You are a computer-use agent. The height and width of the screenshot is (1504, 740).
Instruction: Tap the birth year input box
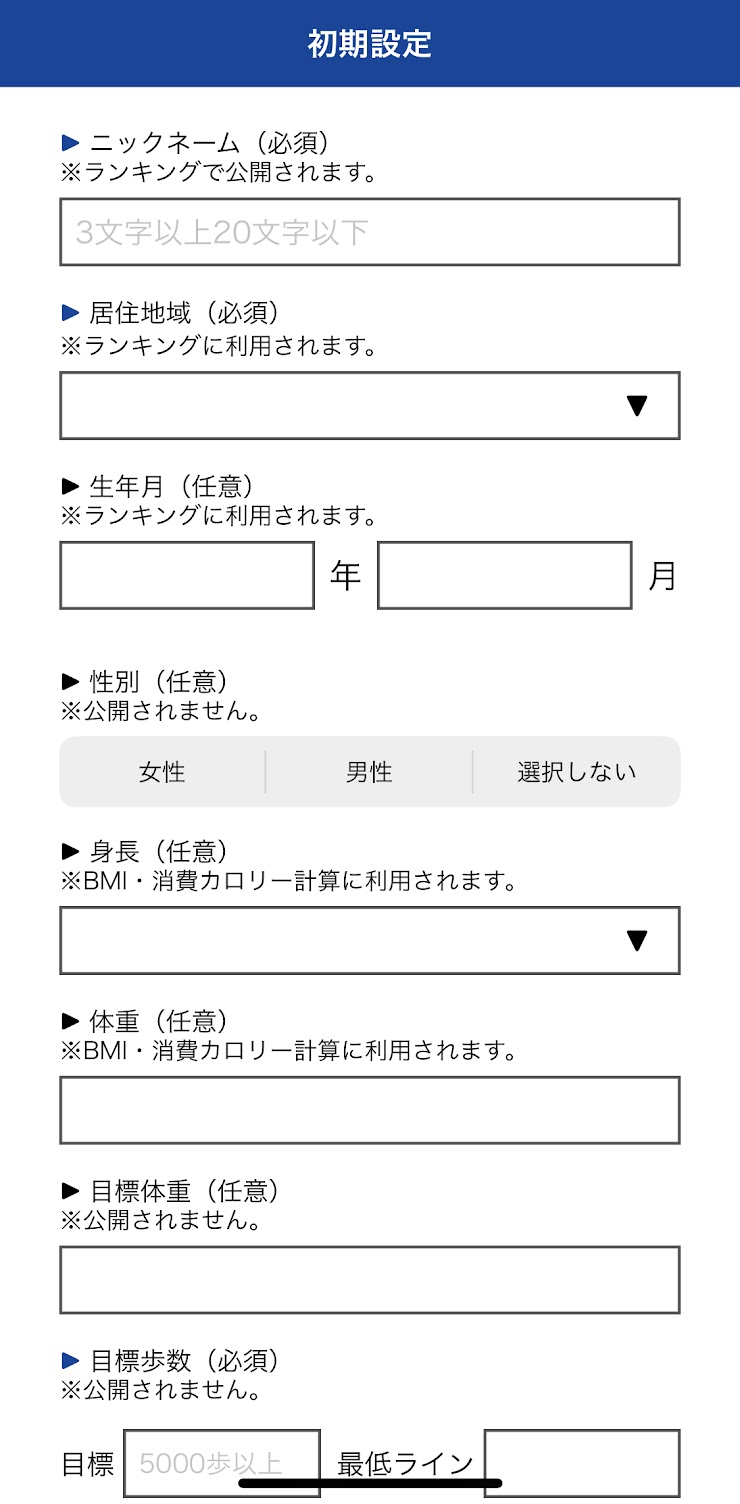tap(187, 575)
